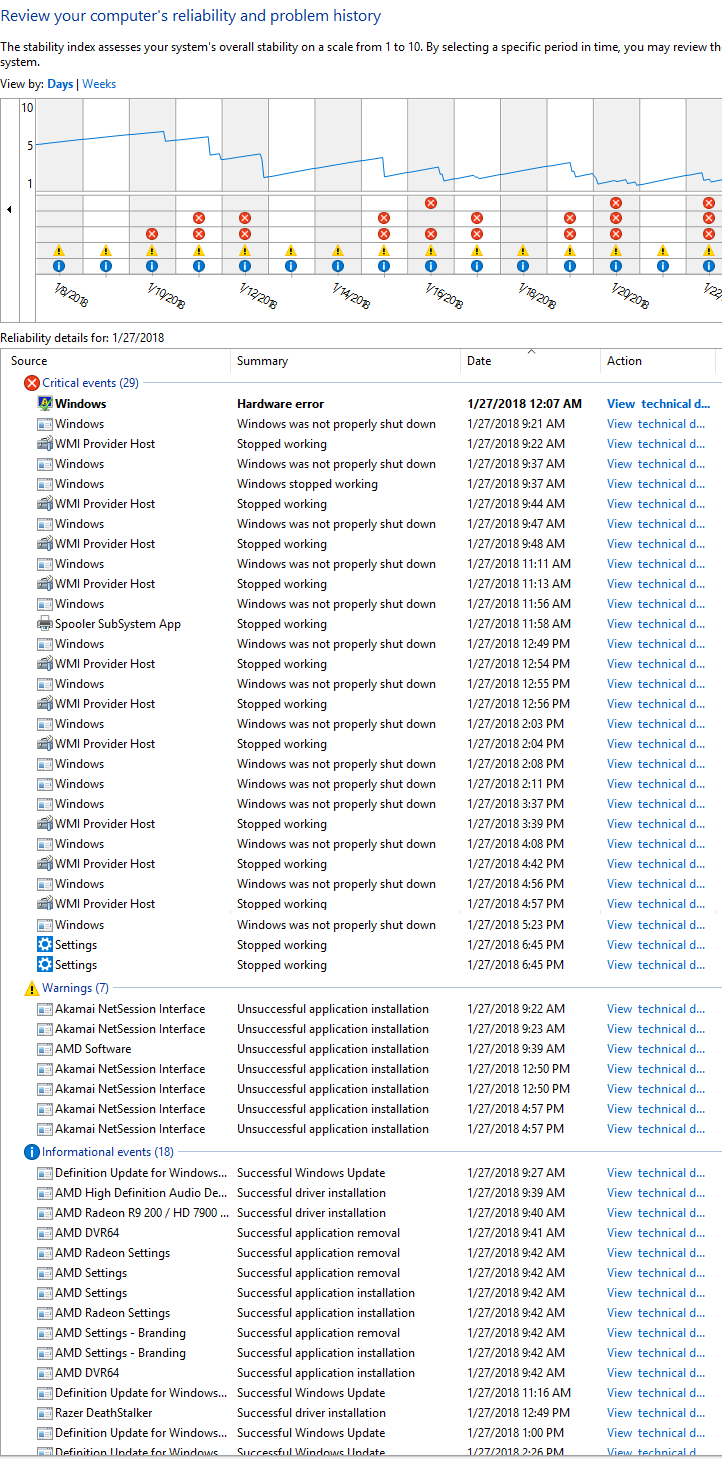This screenshot has height=1459, width=726.
Task: Switch the chart view to Days
Action: [x=60, y=84]
